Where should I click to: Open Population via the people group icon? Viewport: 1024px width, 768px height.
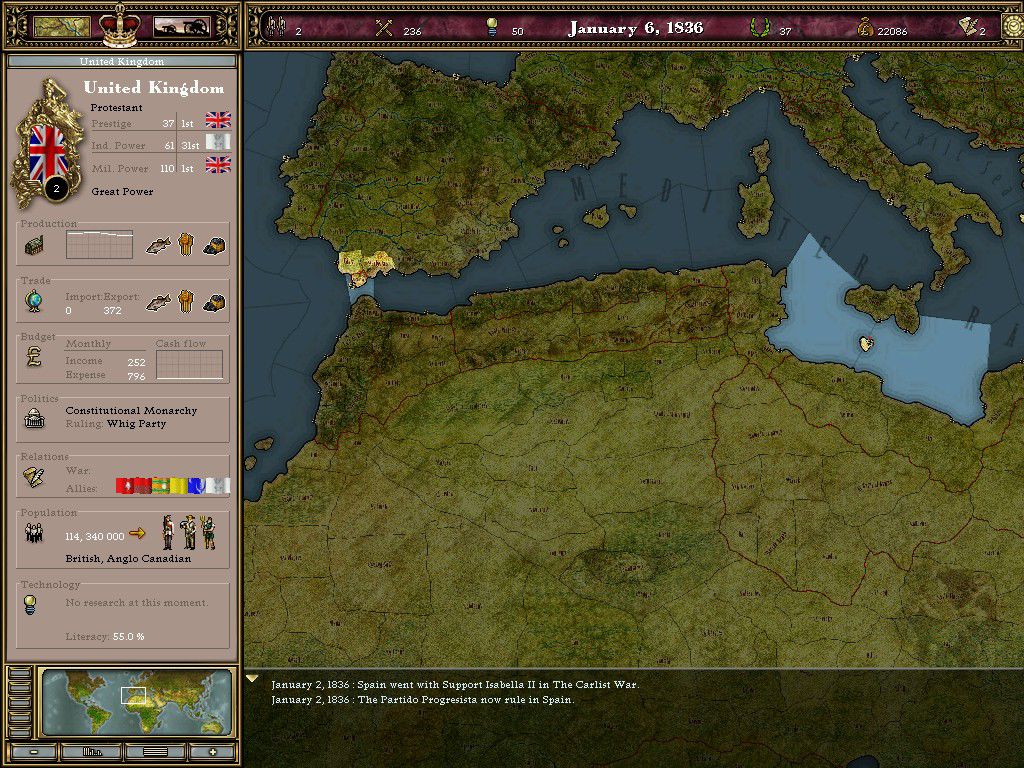coord(33,533)
